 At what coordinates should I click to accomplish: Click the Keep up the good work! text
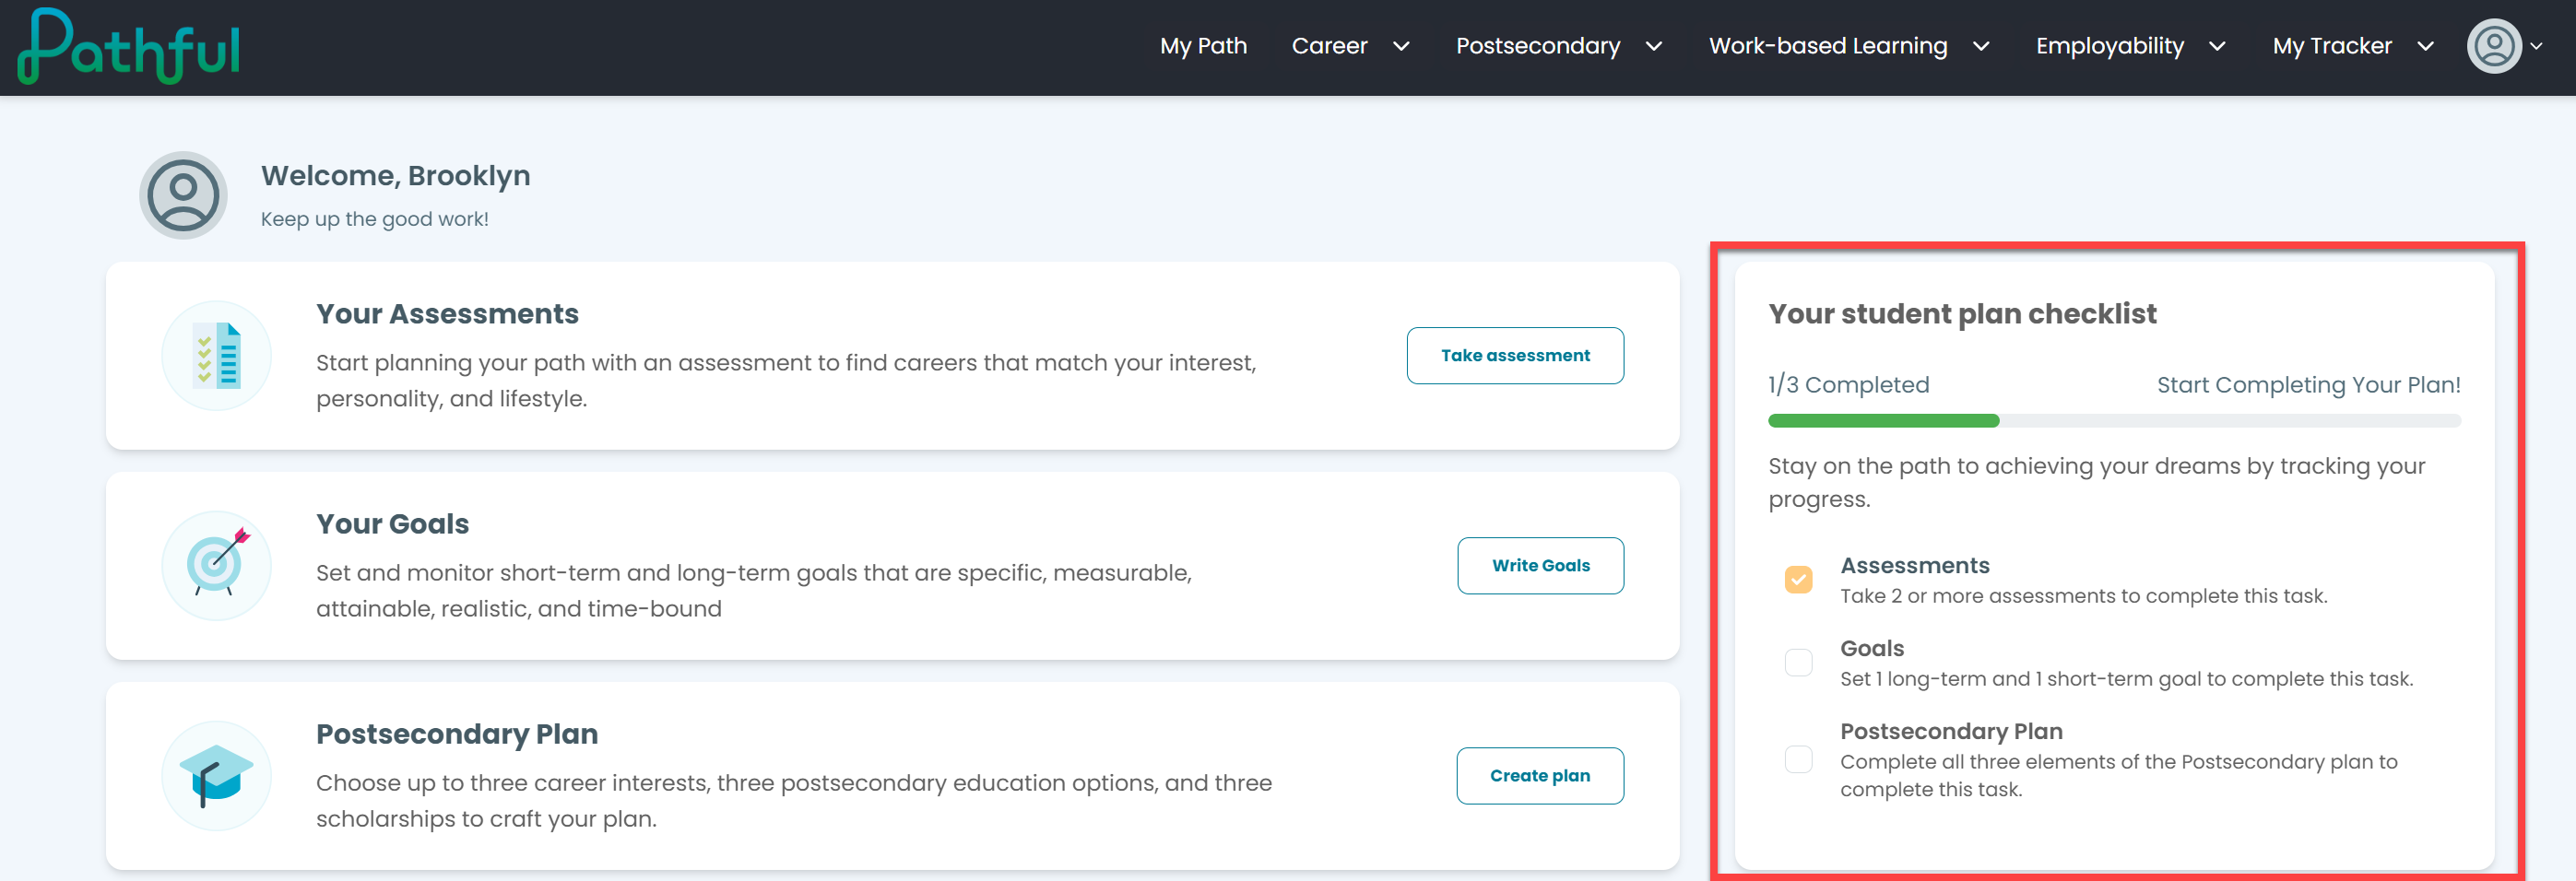pyautogui.click(x=374, y=219)
